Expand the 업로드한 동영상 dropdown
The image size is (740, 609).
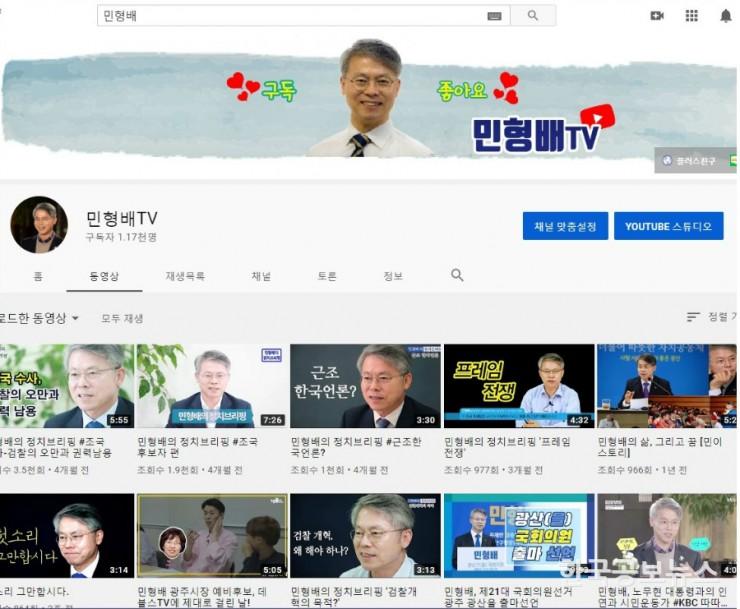point(39,318)
